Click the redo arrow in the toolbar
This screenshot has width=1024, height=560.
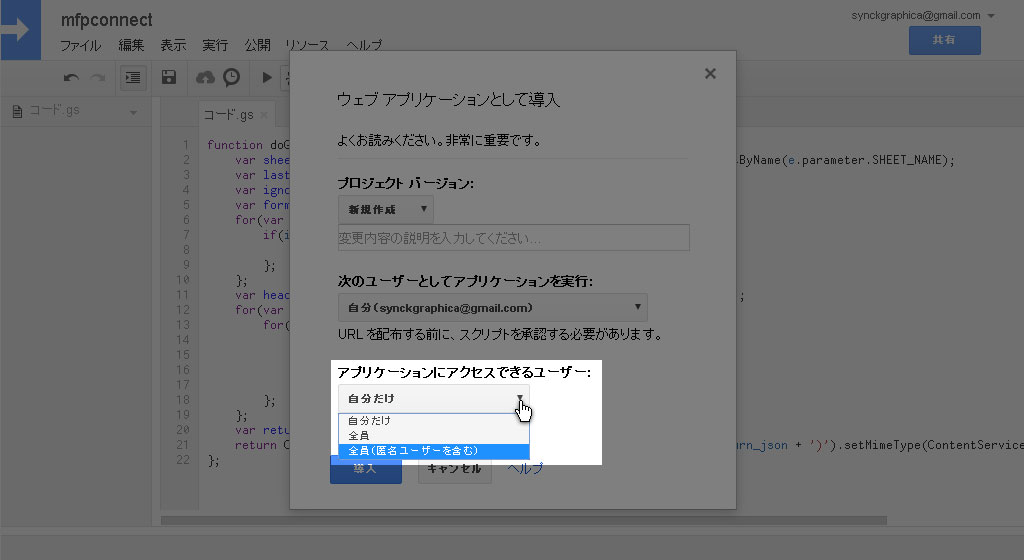click(x=97, y=77)
